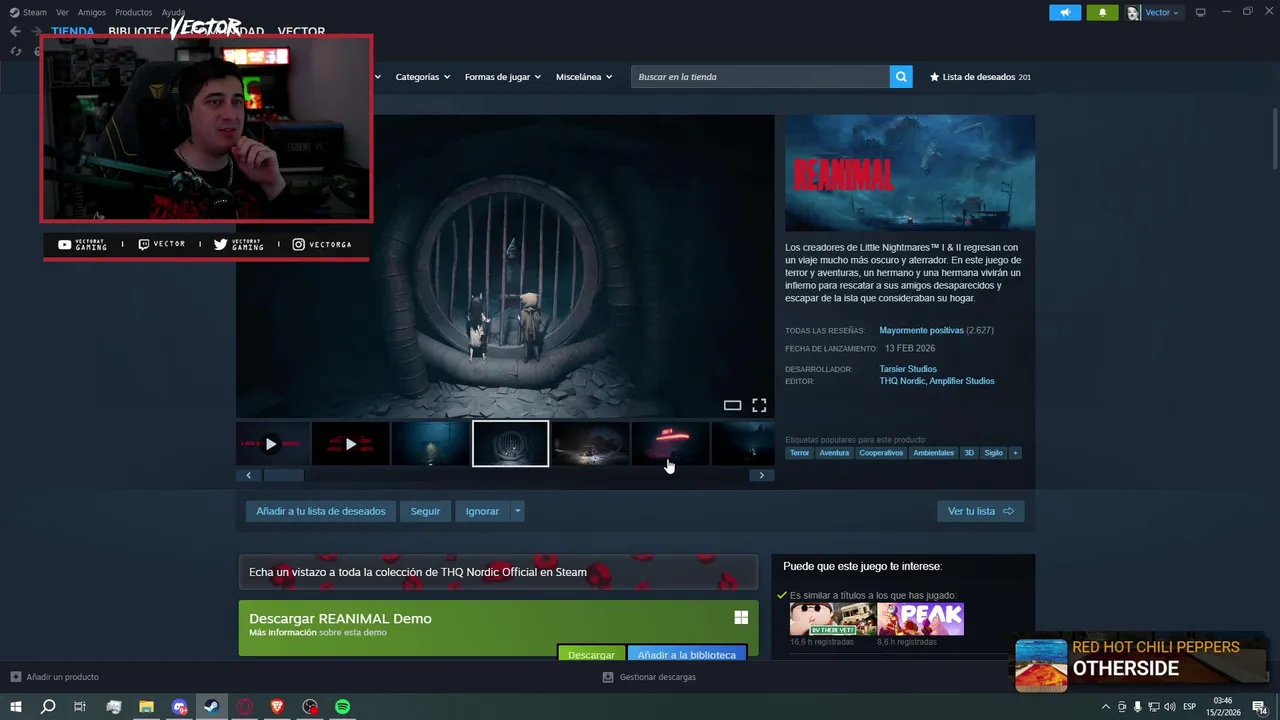This screenshot has width=1280, height=720.
Task: Expand the Categorías menu
Action: [x=422, y=77]
